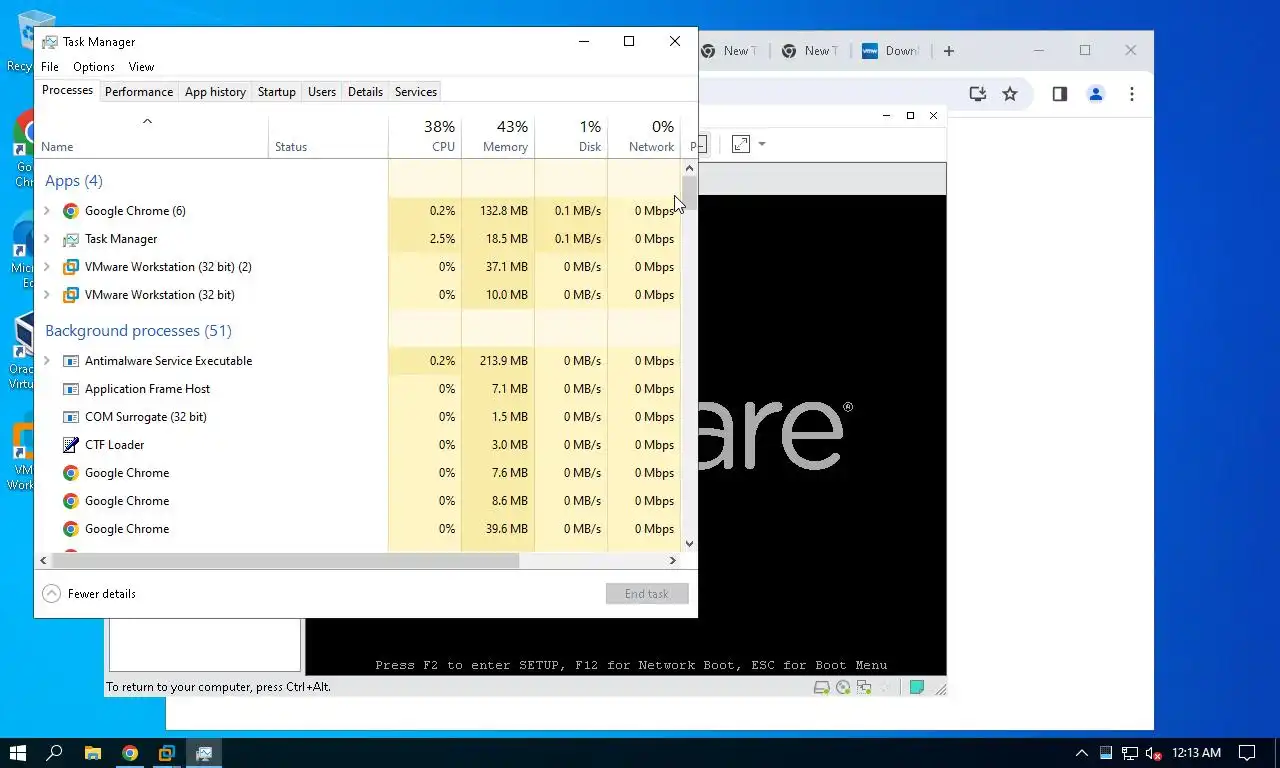Open Task Manager View menu

141,67
